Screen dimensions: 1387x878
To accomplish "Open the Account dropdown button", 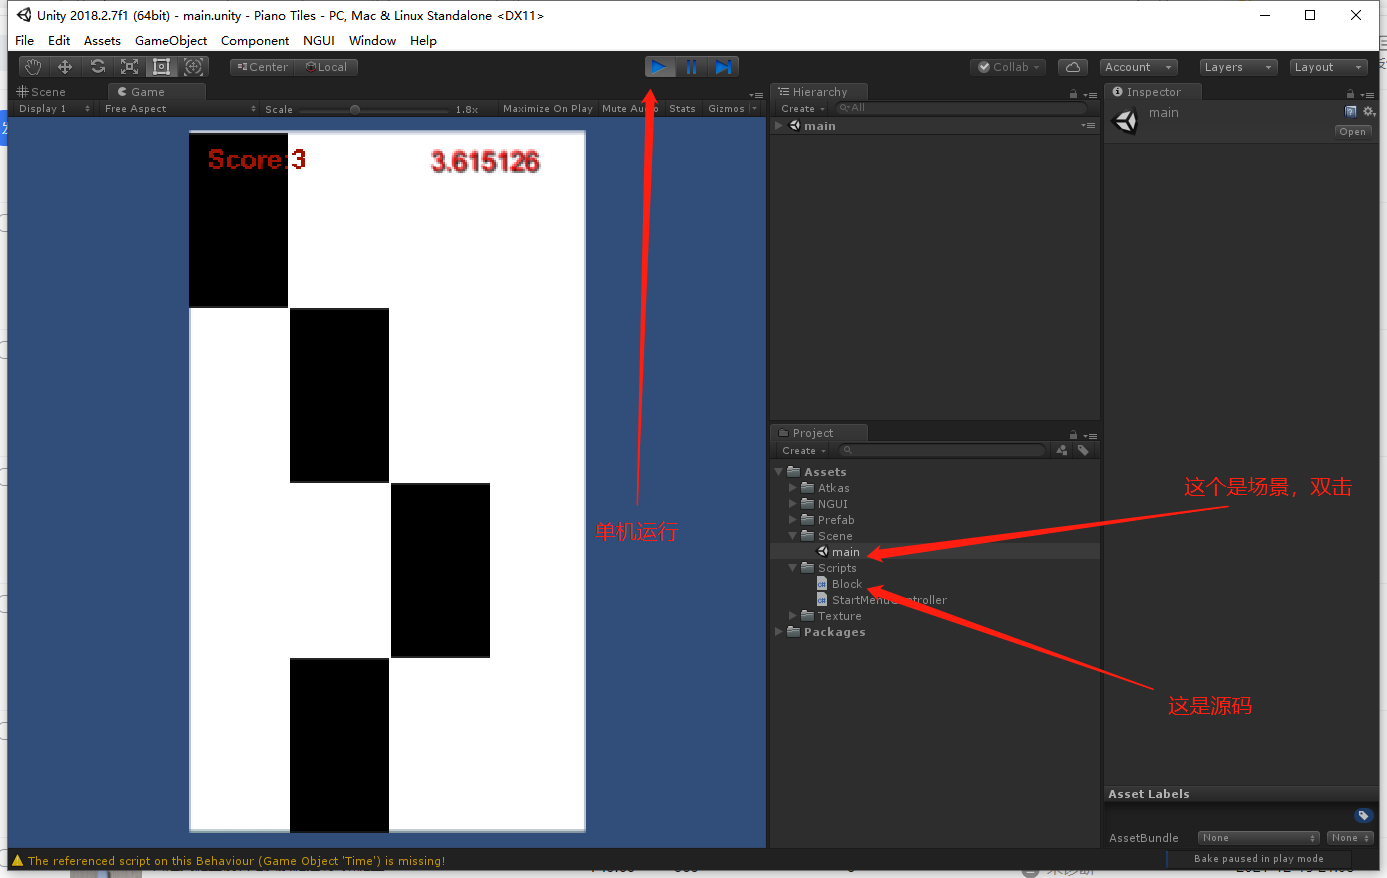I will pos(1139,67).
